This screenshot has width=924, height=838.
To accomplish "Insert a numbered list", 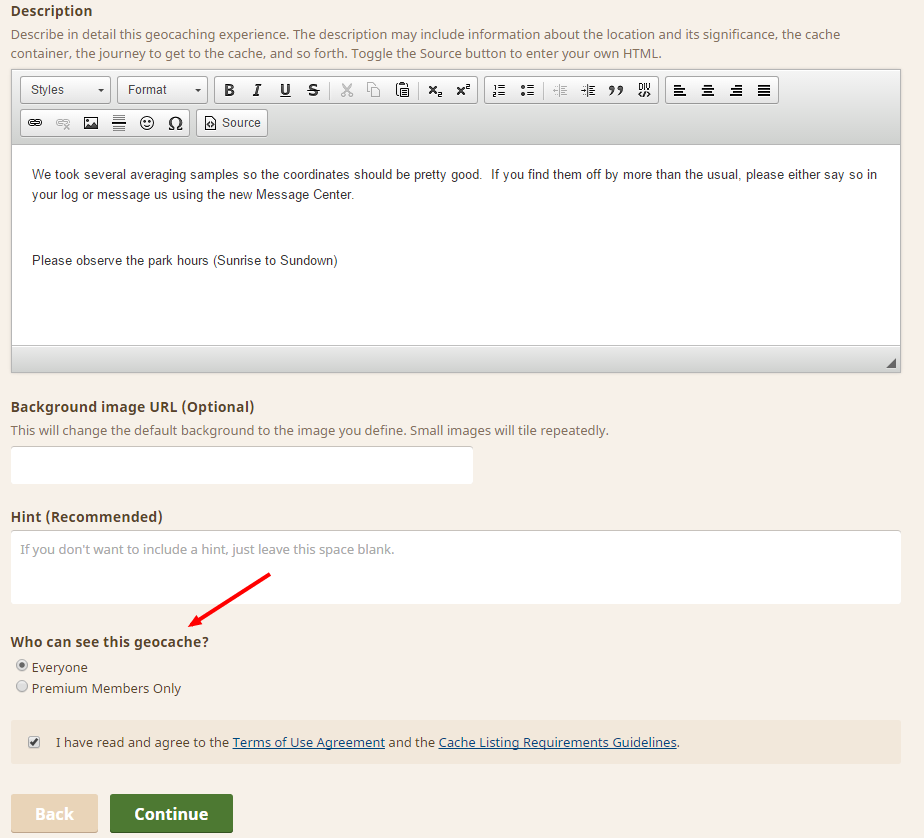I will click(x=499, y=90).
